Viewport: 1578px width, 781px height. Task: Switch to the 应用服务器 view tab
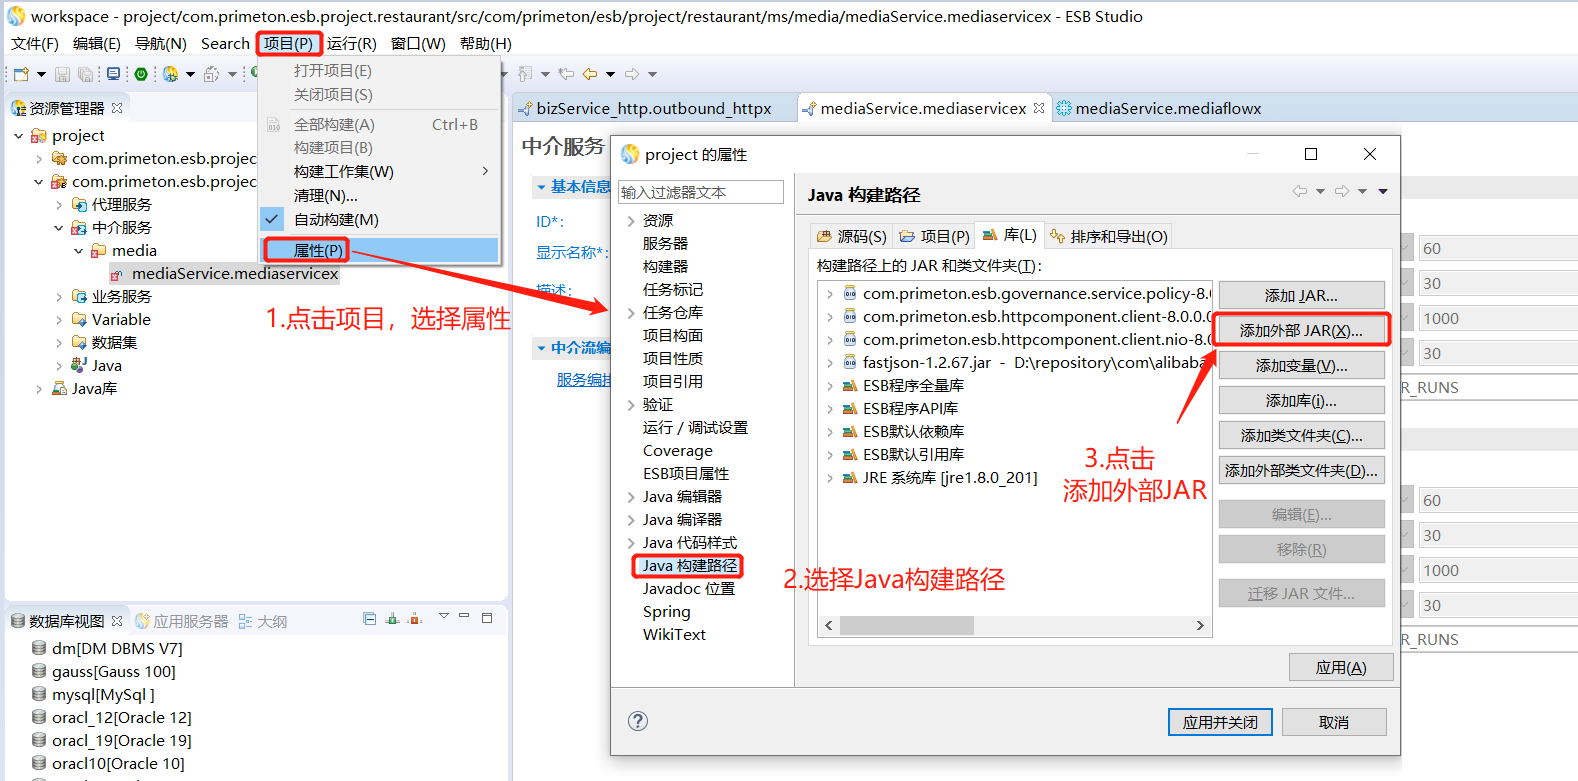tap(182, 621)
